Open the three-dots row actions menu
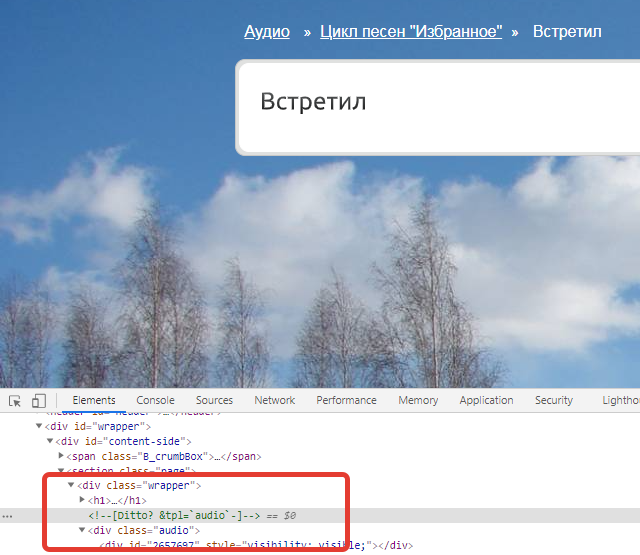This screenshot has width=640, height=555. tap(7, 516)
